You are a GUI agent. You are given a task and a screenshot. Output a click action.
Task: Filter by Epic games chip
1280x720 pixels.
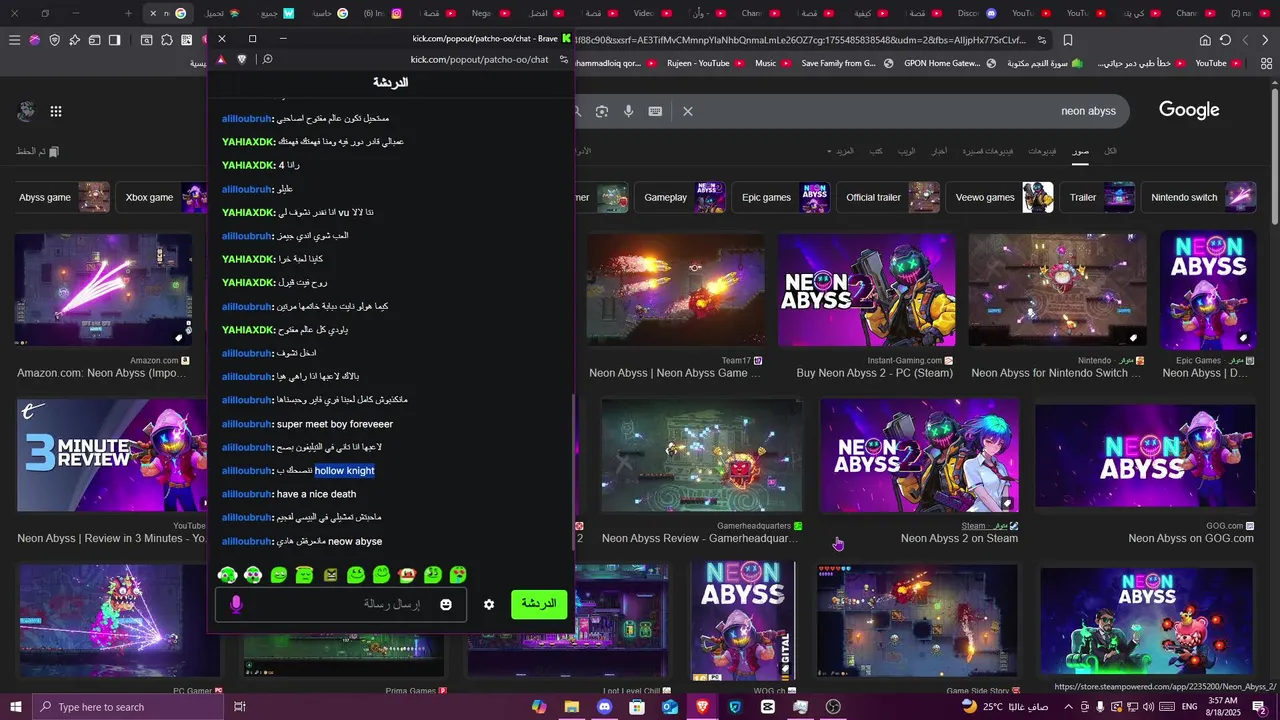[x=781, y=197]
